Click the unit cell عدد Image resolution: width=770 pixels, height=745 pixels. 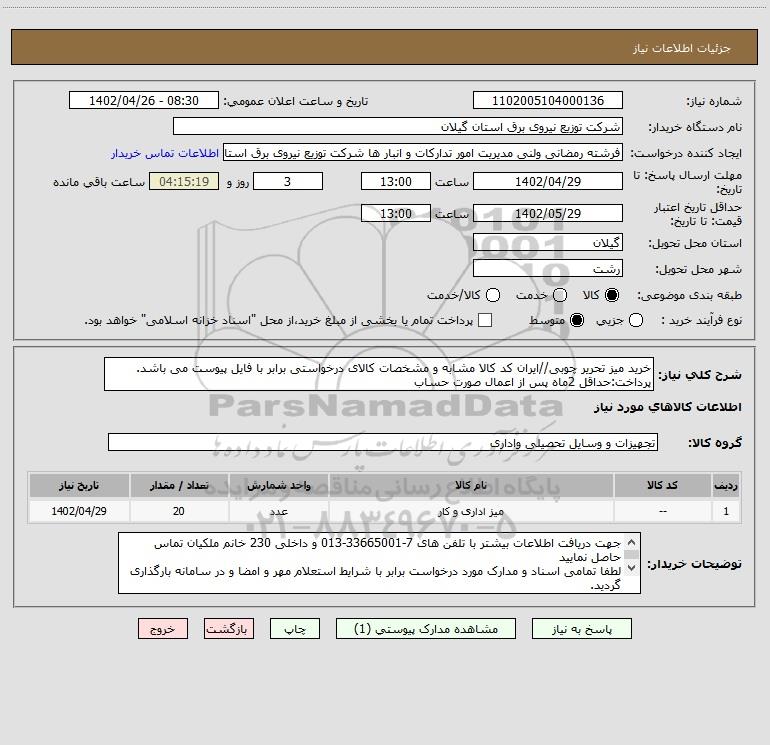(x=278, y=511)
